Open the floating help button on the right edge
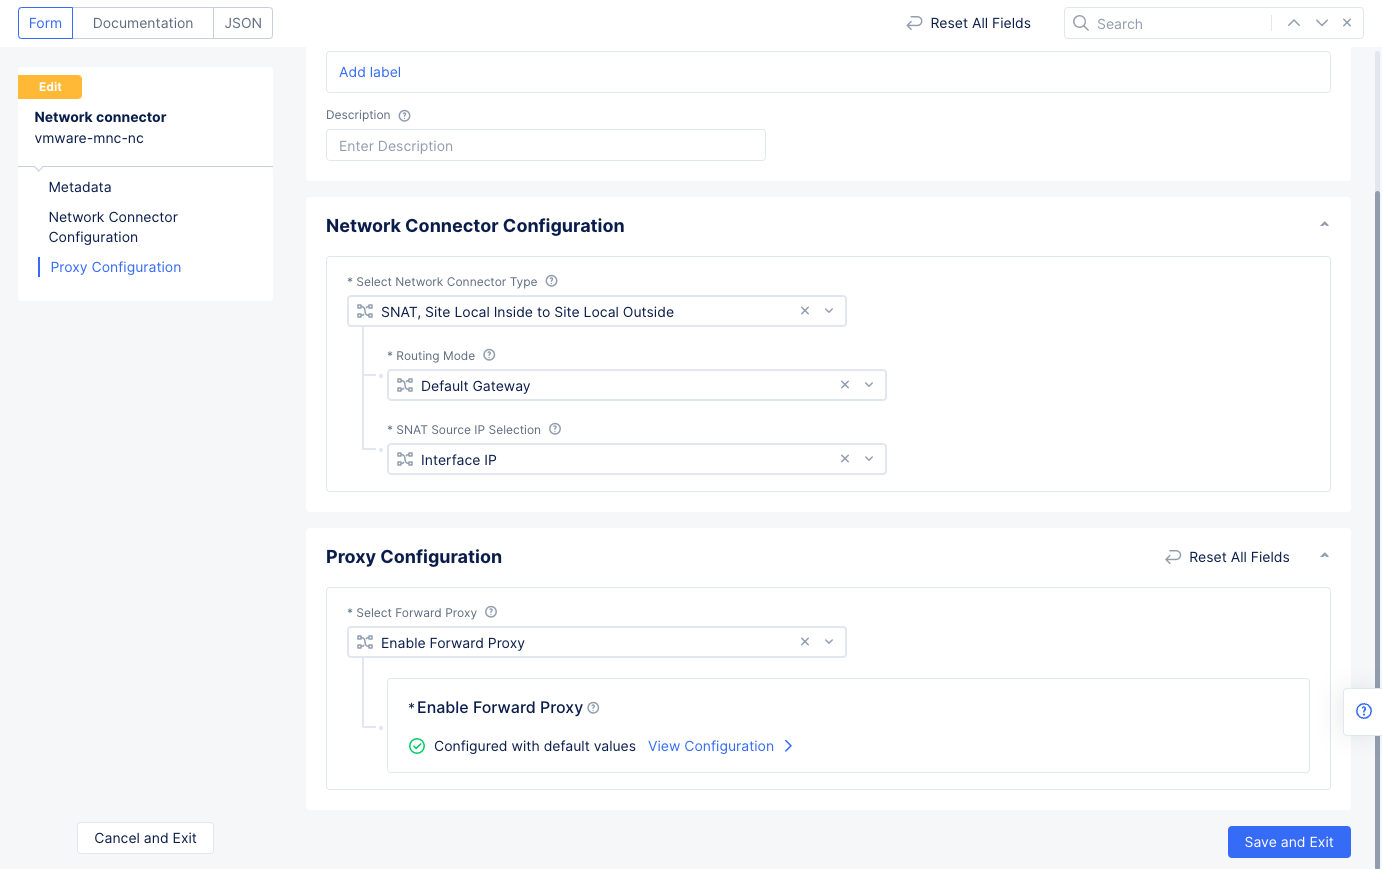Viewport: 1382px width, 869px height. 1363,711
